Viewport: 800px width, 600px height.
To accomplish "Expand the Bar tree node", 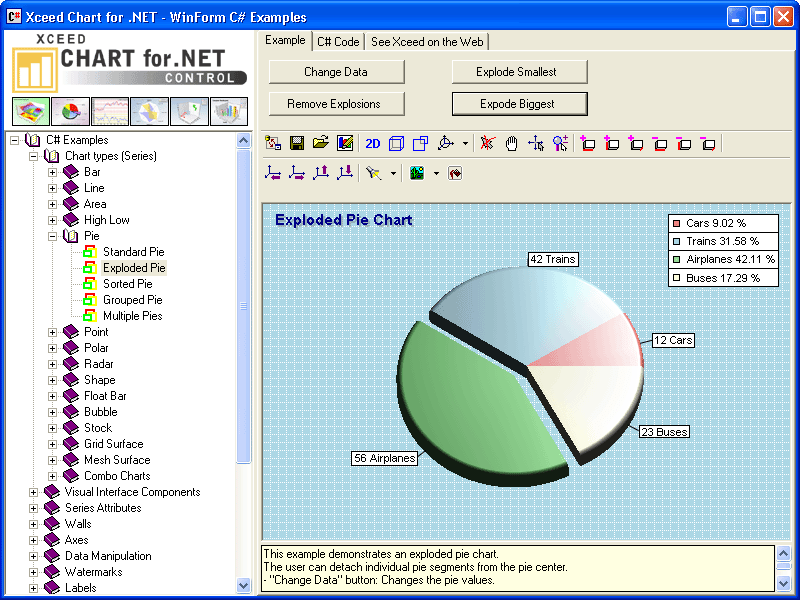I will click(x=52, y=172).
